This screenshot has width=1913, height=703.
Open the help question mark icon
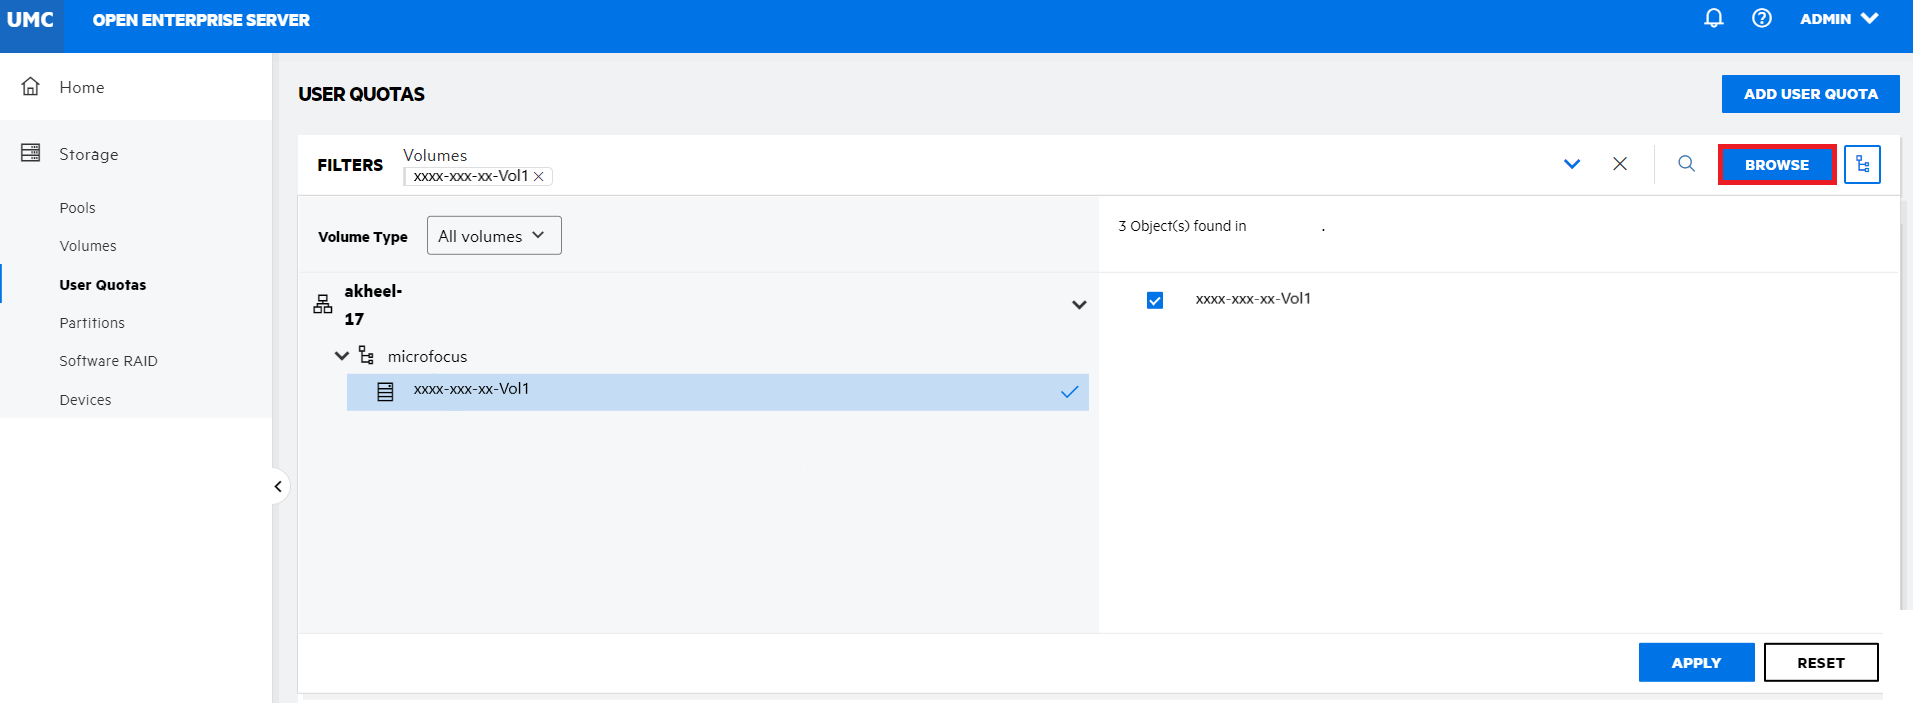[x=1761, y=18]
